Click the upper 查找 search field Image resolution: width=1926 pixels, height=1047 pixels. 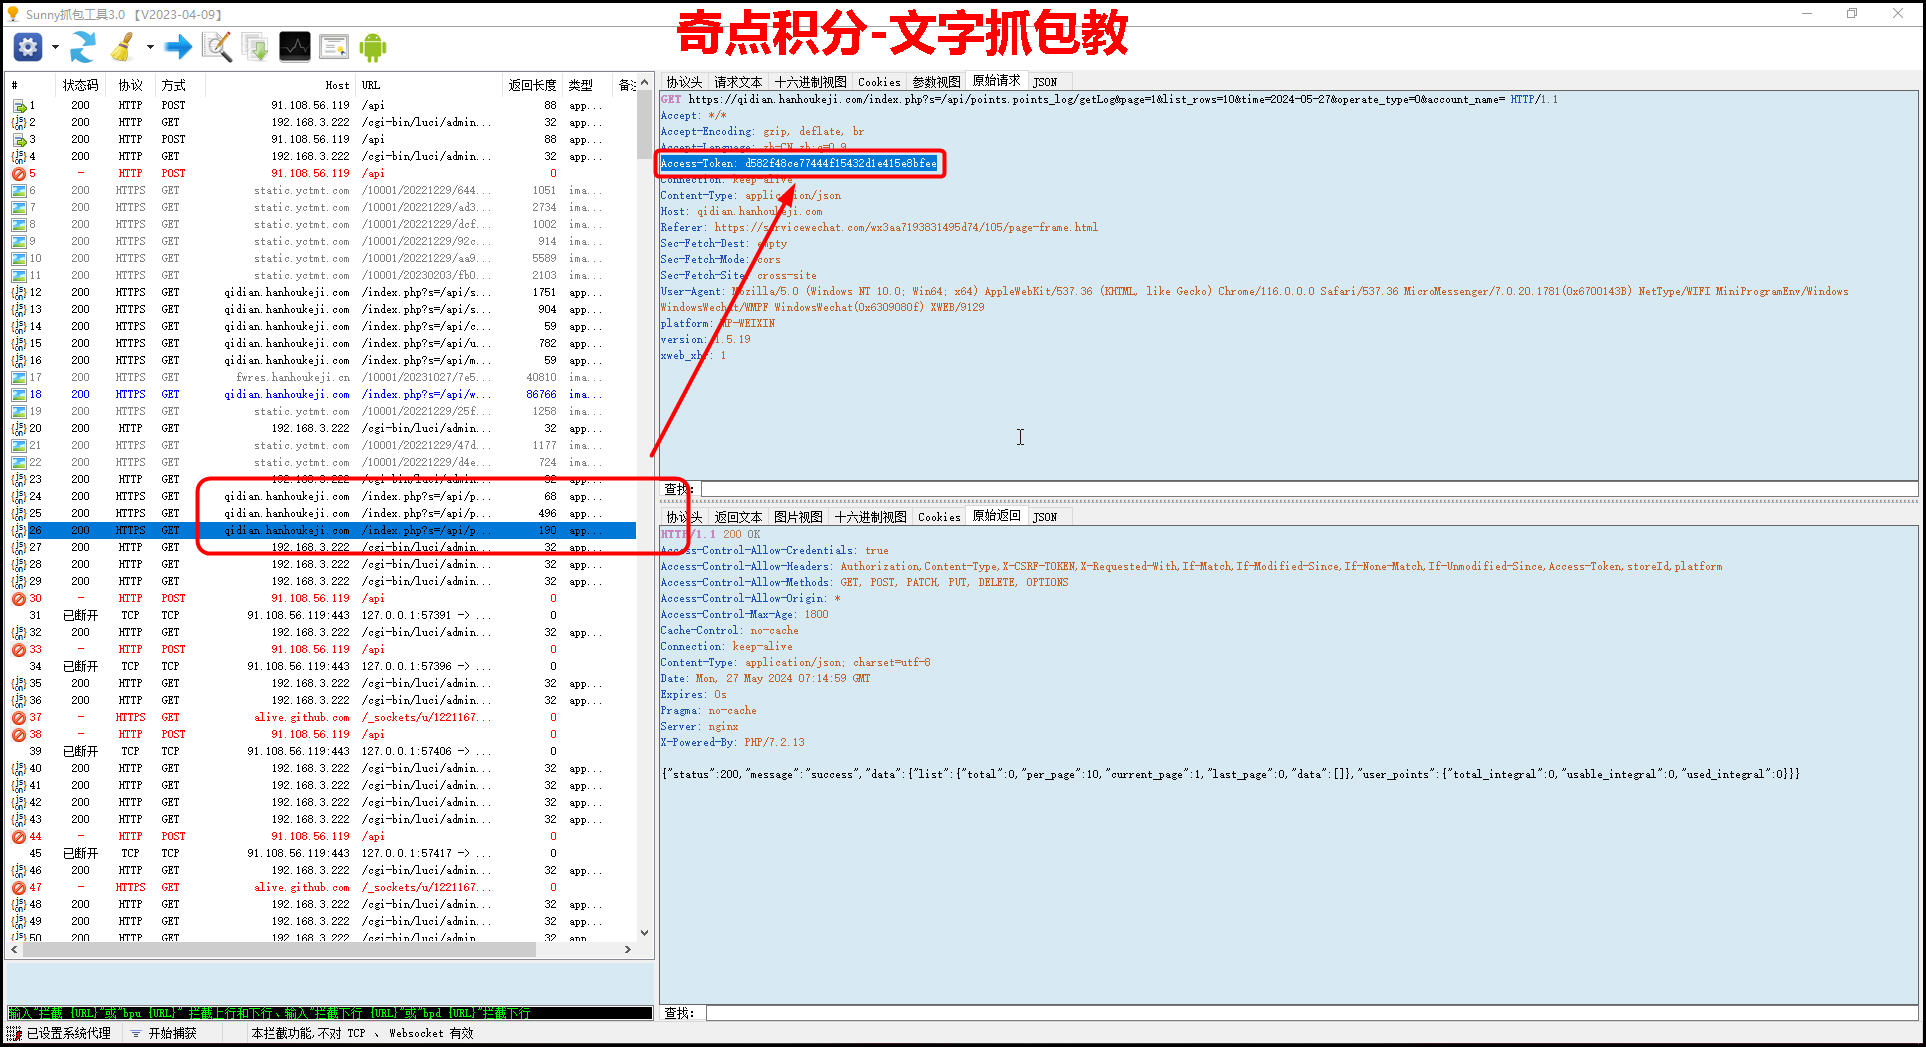pos(1309,489)
